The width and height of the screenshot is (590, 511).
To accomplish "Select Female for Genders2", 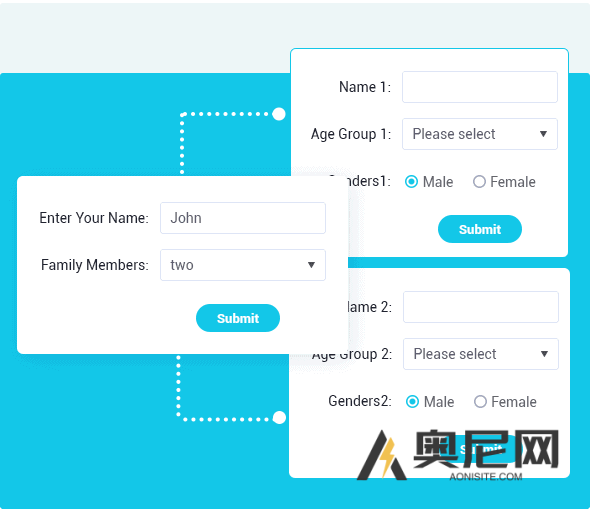I will 481,402.
